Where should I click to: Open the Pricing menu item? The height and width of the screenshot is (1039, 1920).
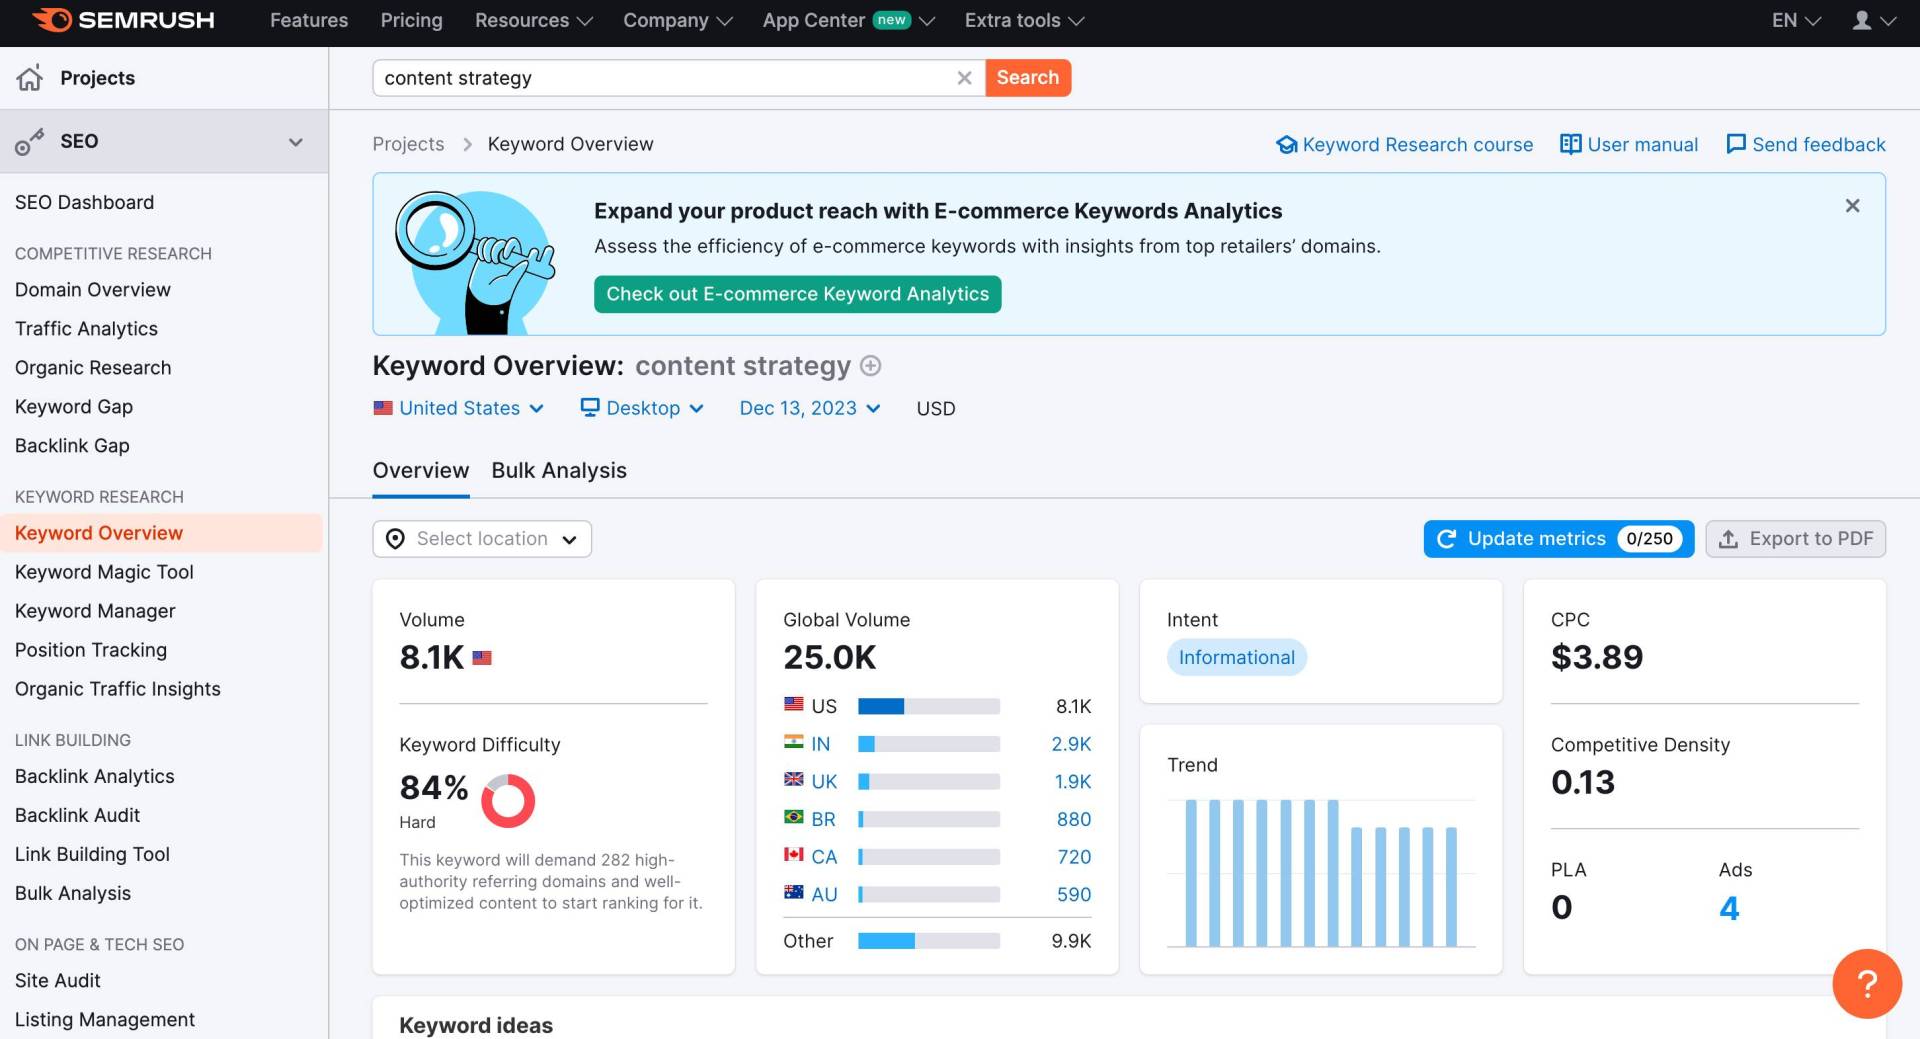pyautogui.click(x=411, y=20)
